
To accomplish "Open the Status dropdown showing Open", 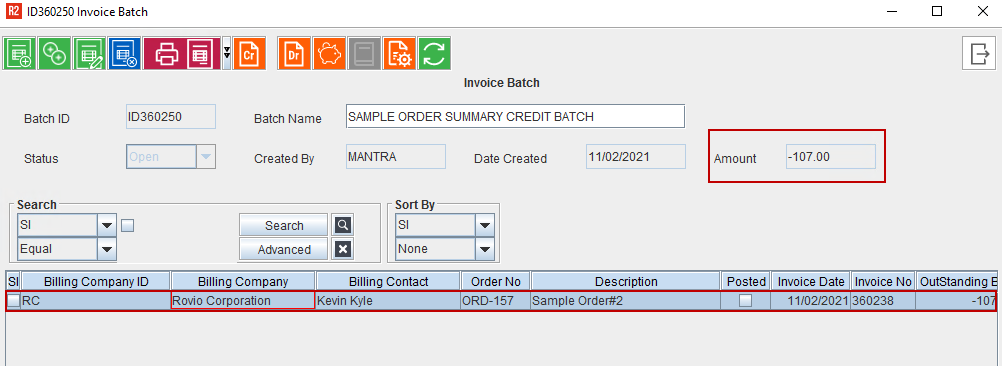I will tap(171, 156).
